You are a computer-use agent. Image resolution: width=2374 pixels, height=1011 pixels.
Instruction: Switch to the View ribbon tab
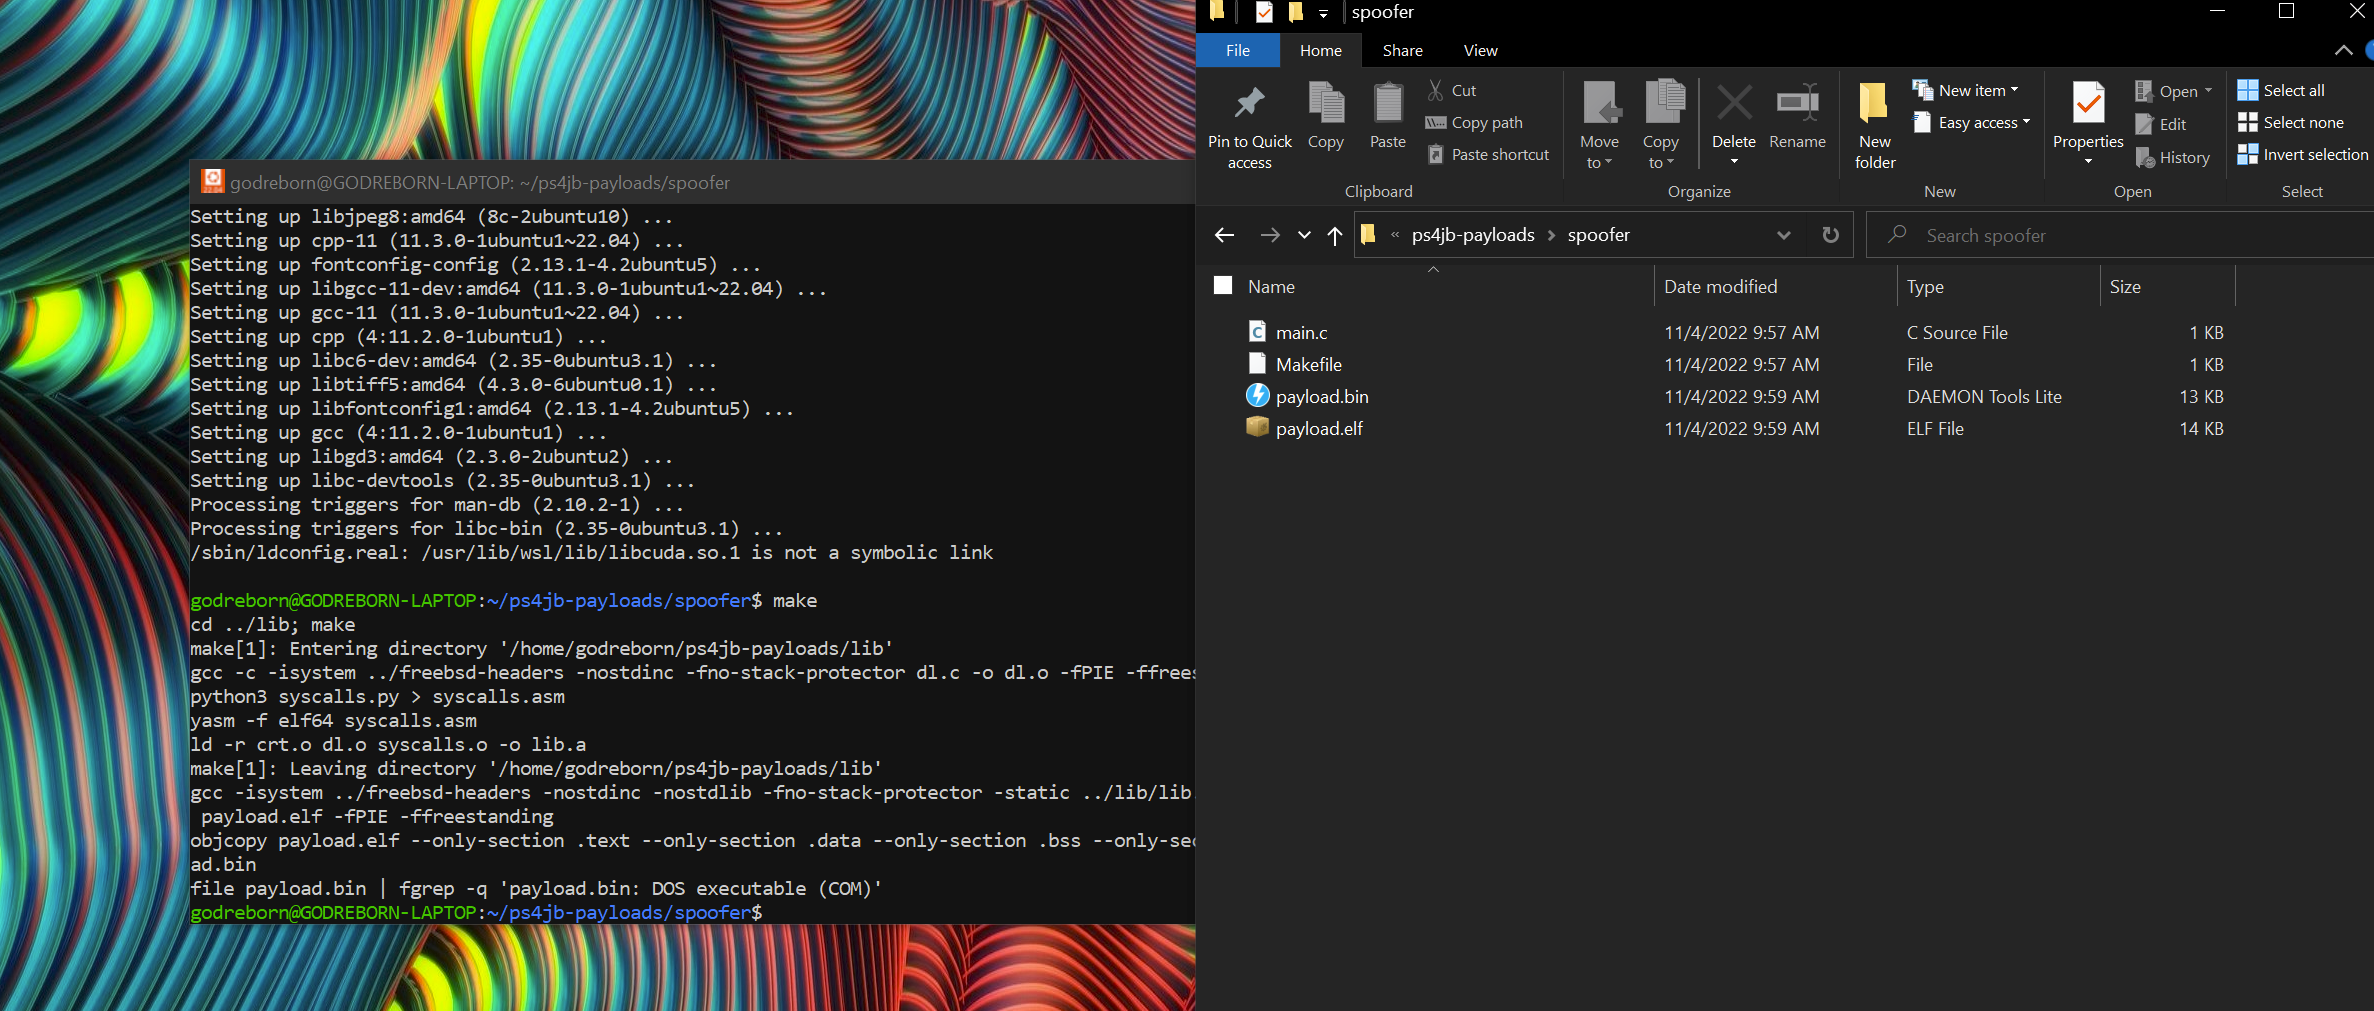[x=1480, y=50]
